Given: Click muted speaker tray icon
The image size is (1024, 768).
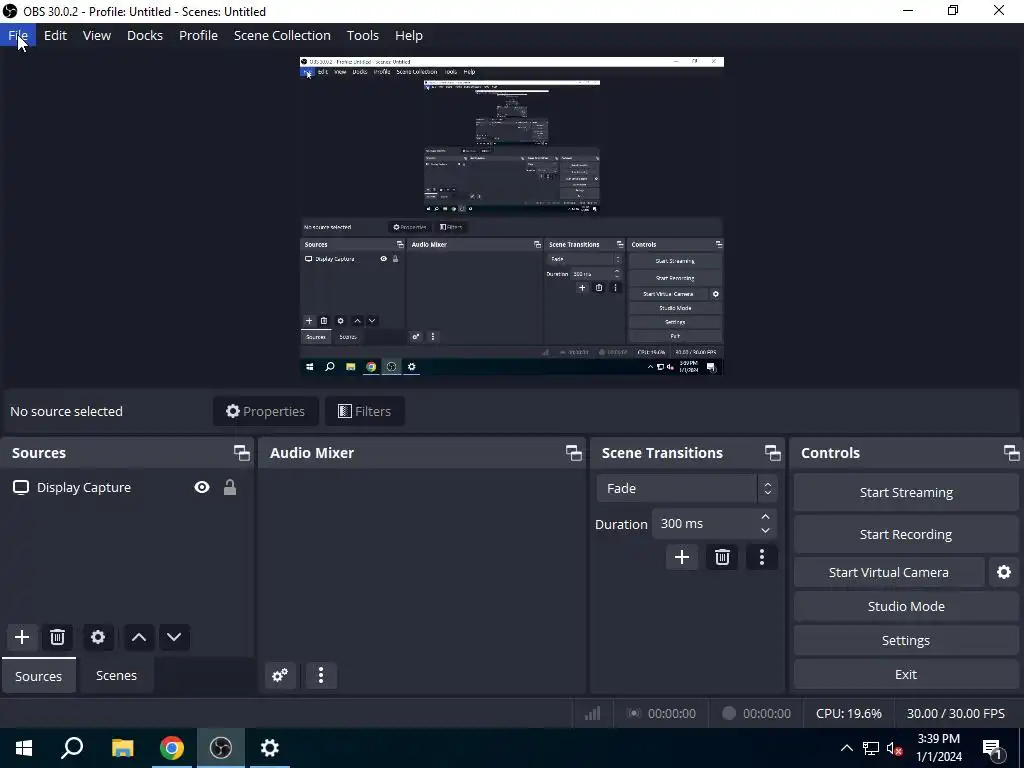Looking at the screenshot, I should click(x=894, y=748).
